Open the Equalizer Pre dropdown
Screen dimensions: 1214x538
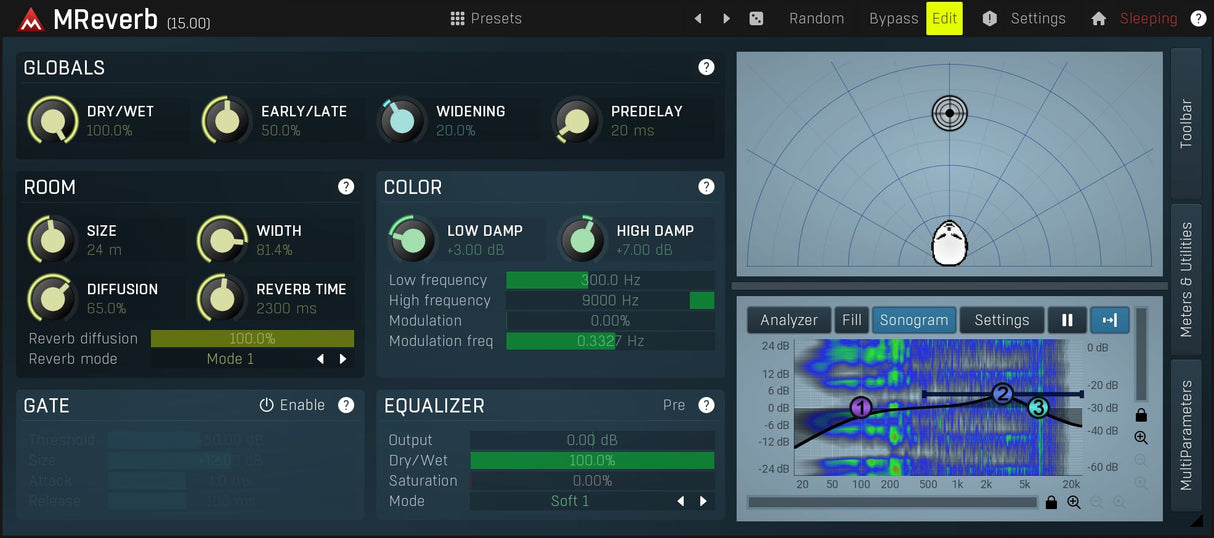click(x=674, y=405)
